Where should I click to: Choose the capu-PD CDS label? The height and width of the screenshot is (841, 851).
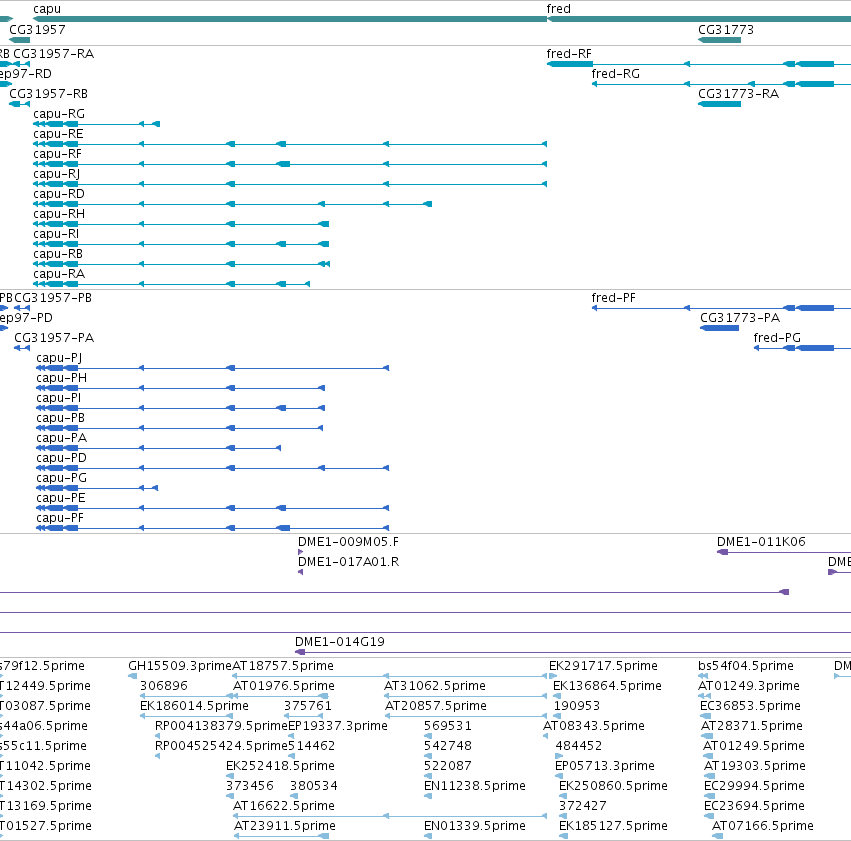click(61, 458)
